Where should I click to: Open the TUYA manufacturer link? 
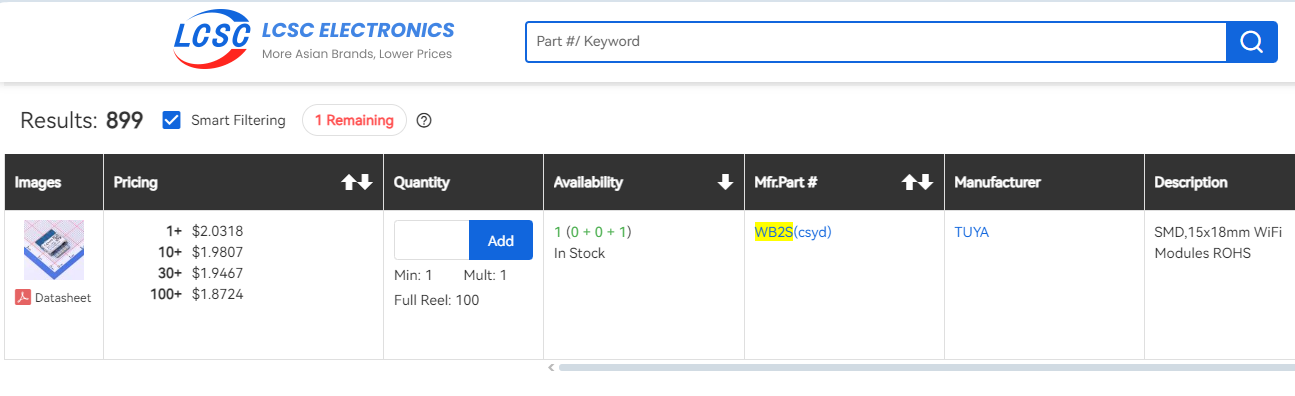(972, 232)
